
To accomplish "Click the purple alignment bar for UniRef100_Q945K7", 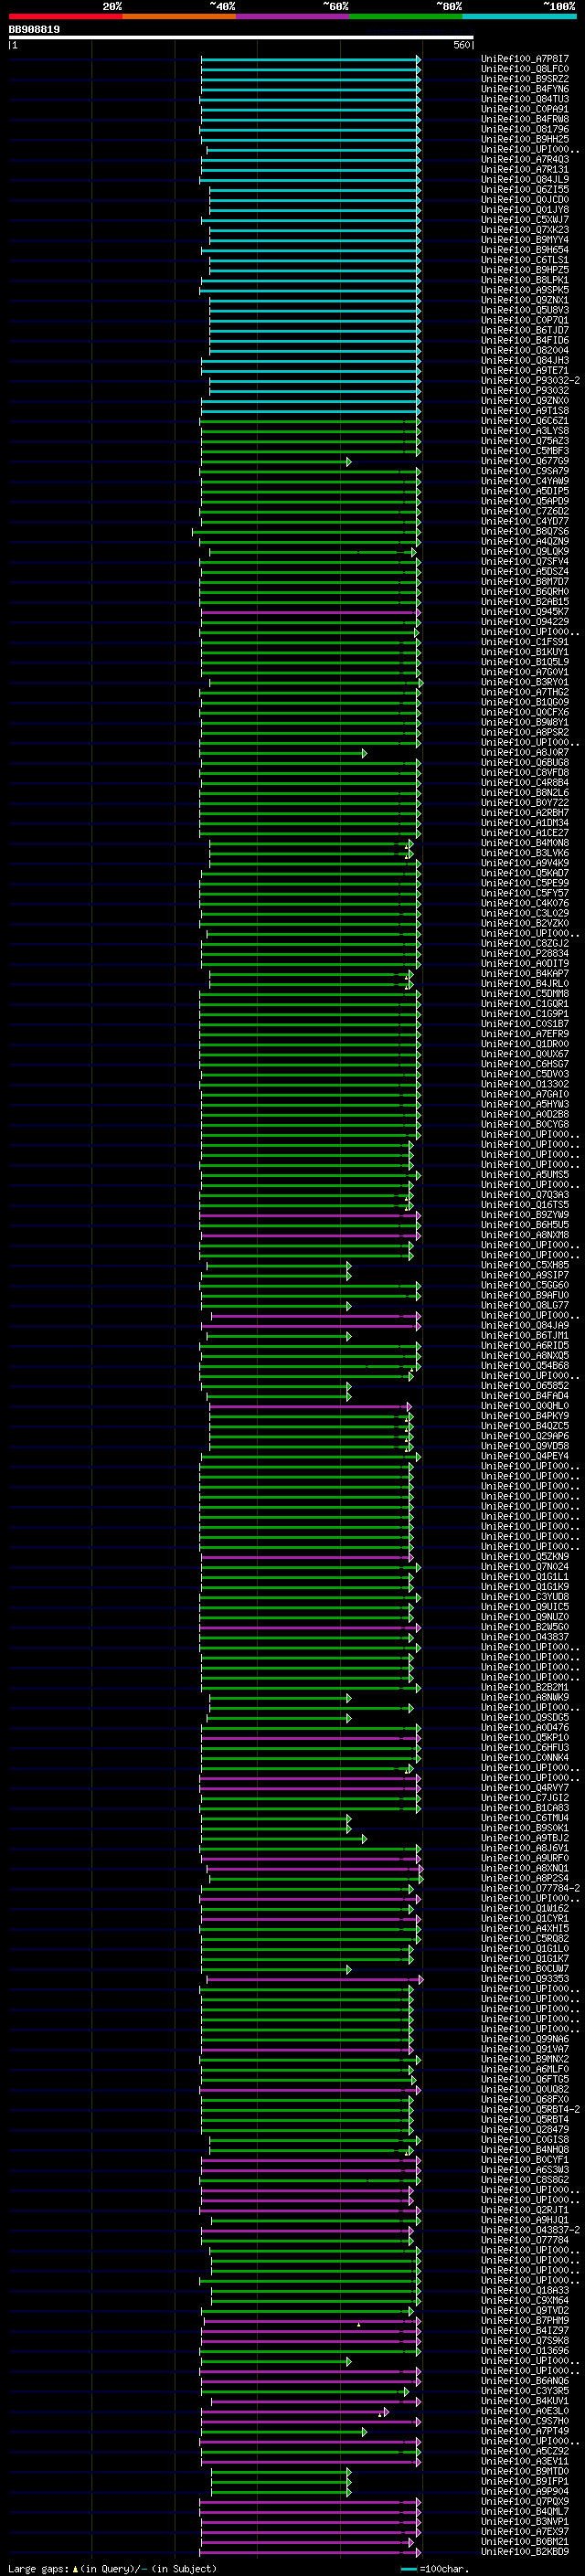I will pyautogui.click(x=310, y=613).
